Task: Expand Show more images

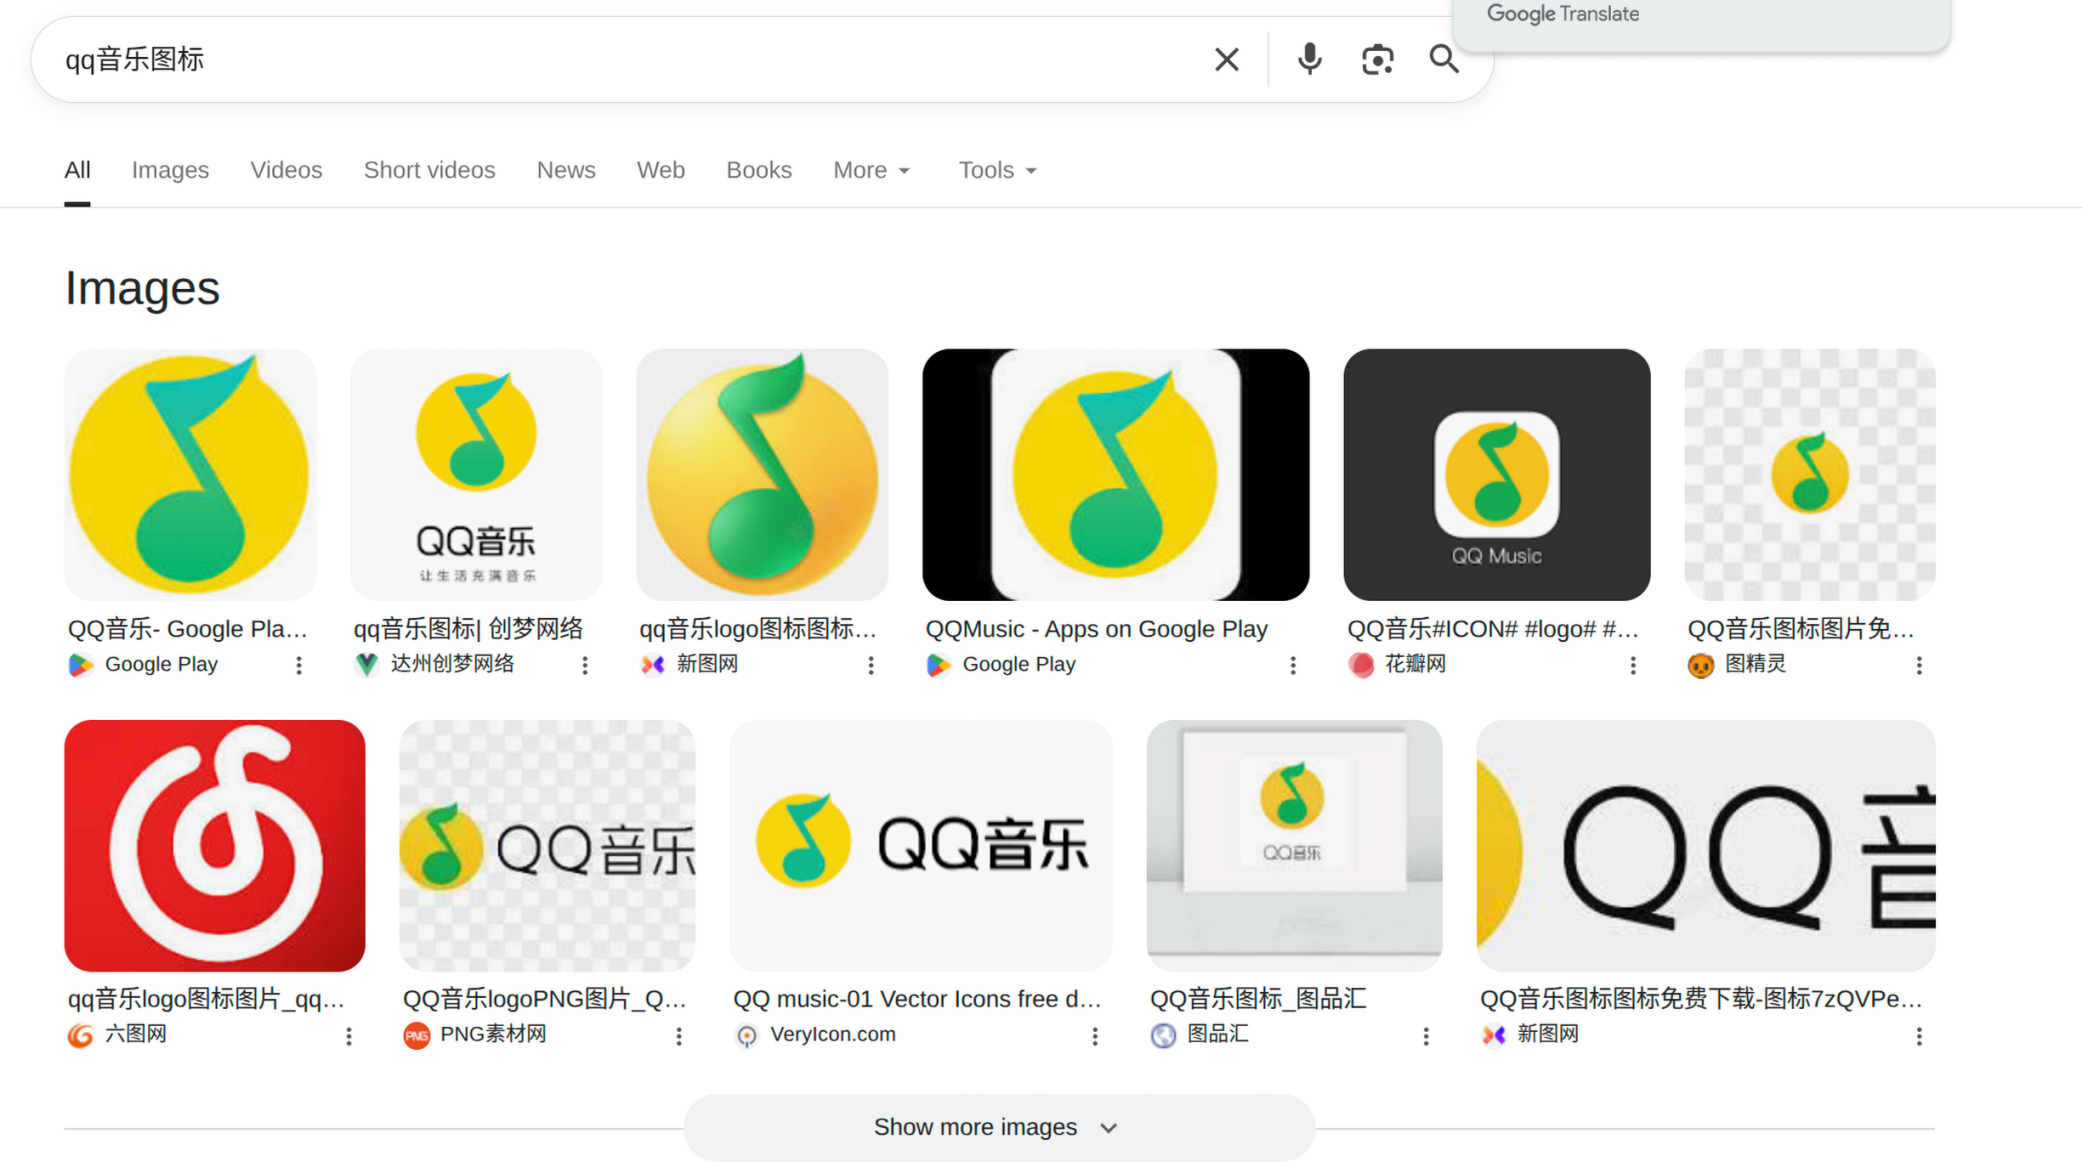Action: point(998,1127)
